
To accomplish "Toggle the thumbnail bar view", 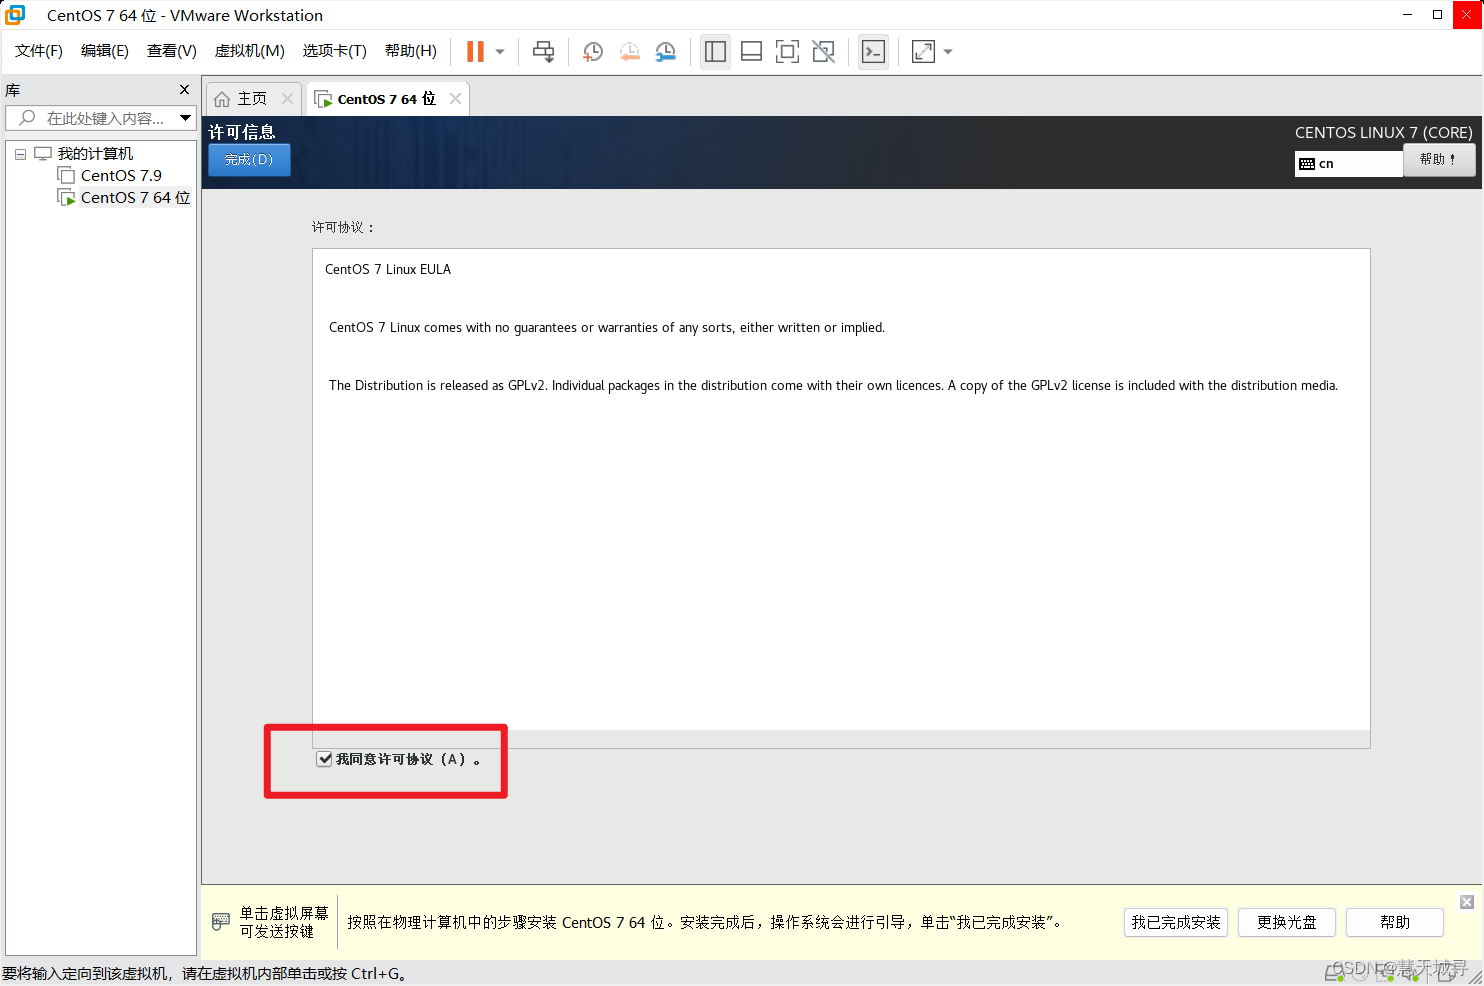I will click(751, 52).
